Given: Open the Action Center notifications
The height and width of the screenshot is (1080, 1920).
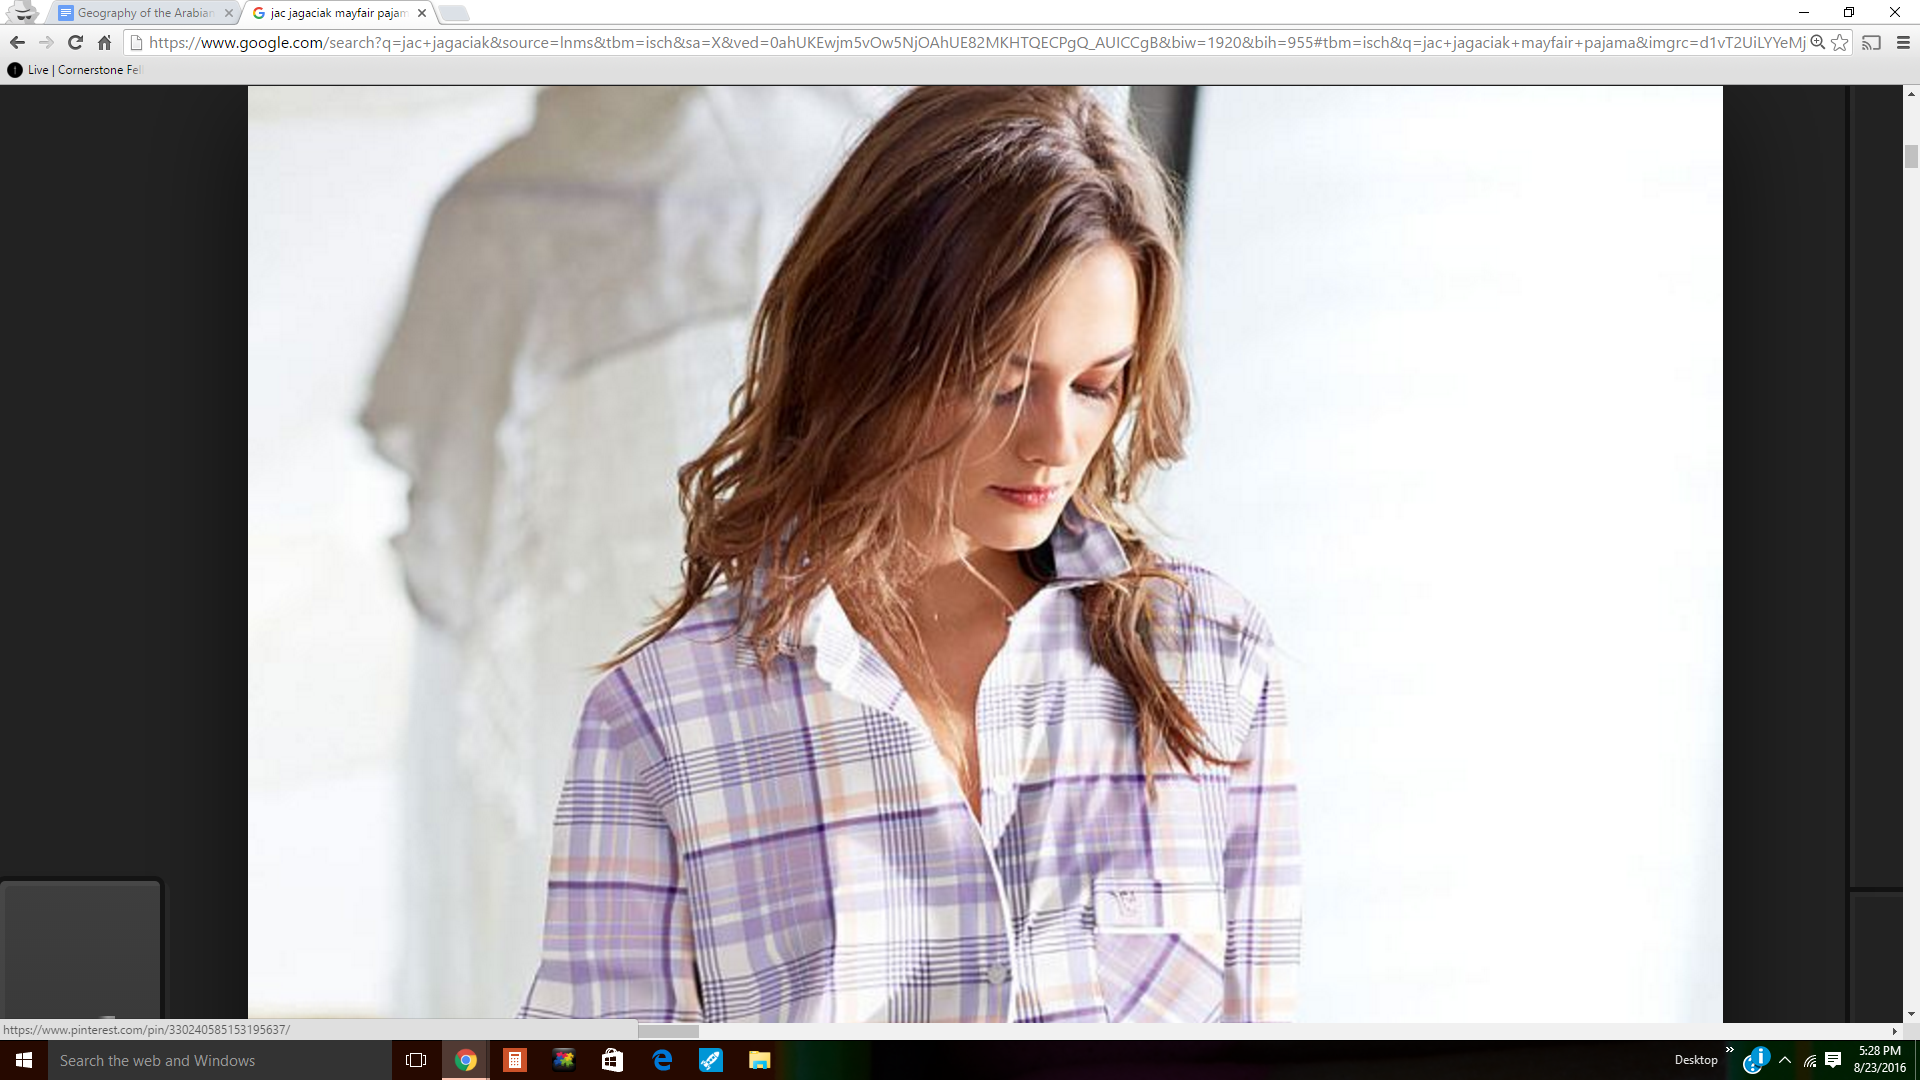Looking at the screenshot, I should (1834, 1060).
